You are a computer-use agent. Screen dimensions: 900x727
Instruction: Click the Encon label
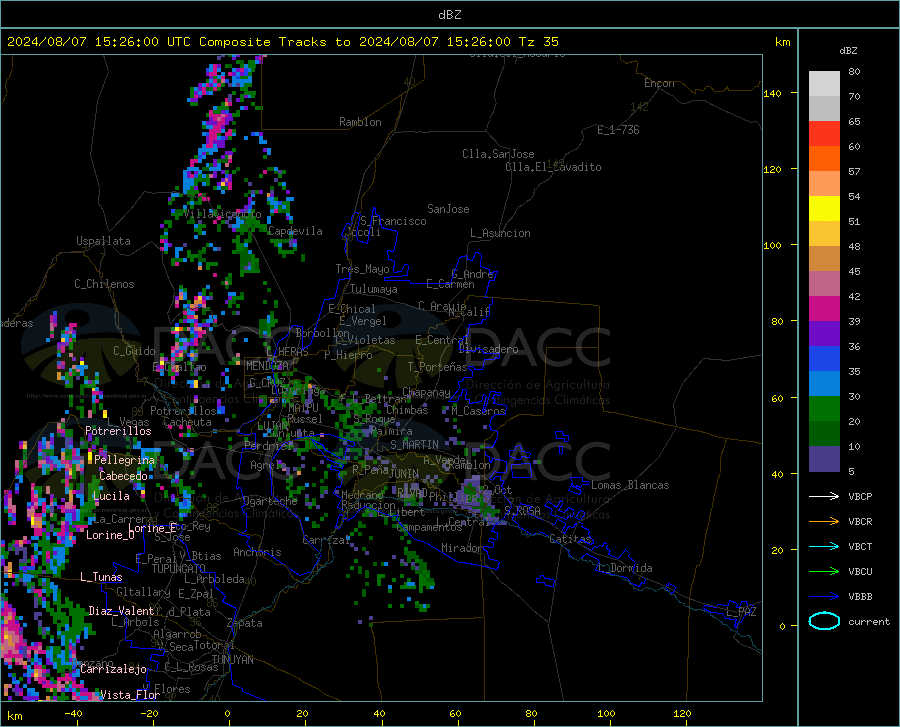(x=659, y=83)
